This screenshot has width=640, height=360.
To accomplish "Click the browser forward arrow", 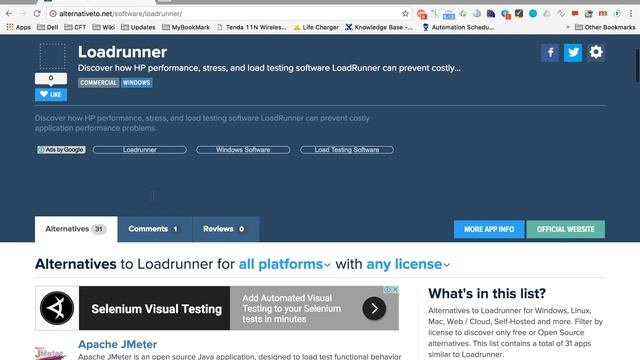I will pos(23,13).
